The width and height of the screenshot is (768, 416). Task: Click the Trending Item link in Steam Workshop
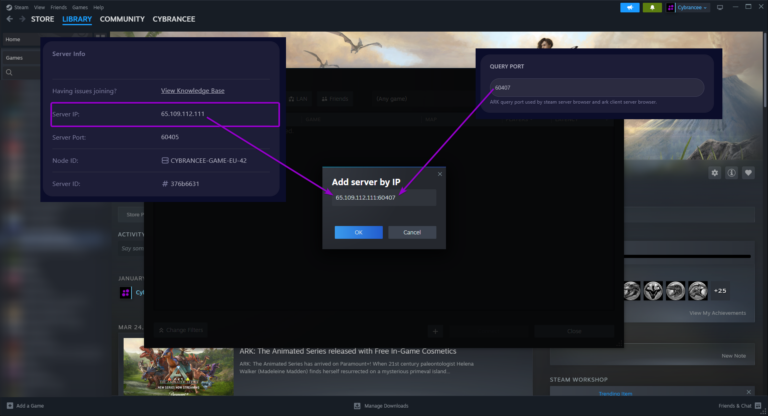click(615, 393)
